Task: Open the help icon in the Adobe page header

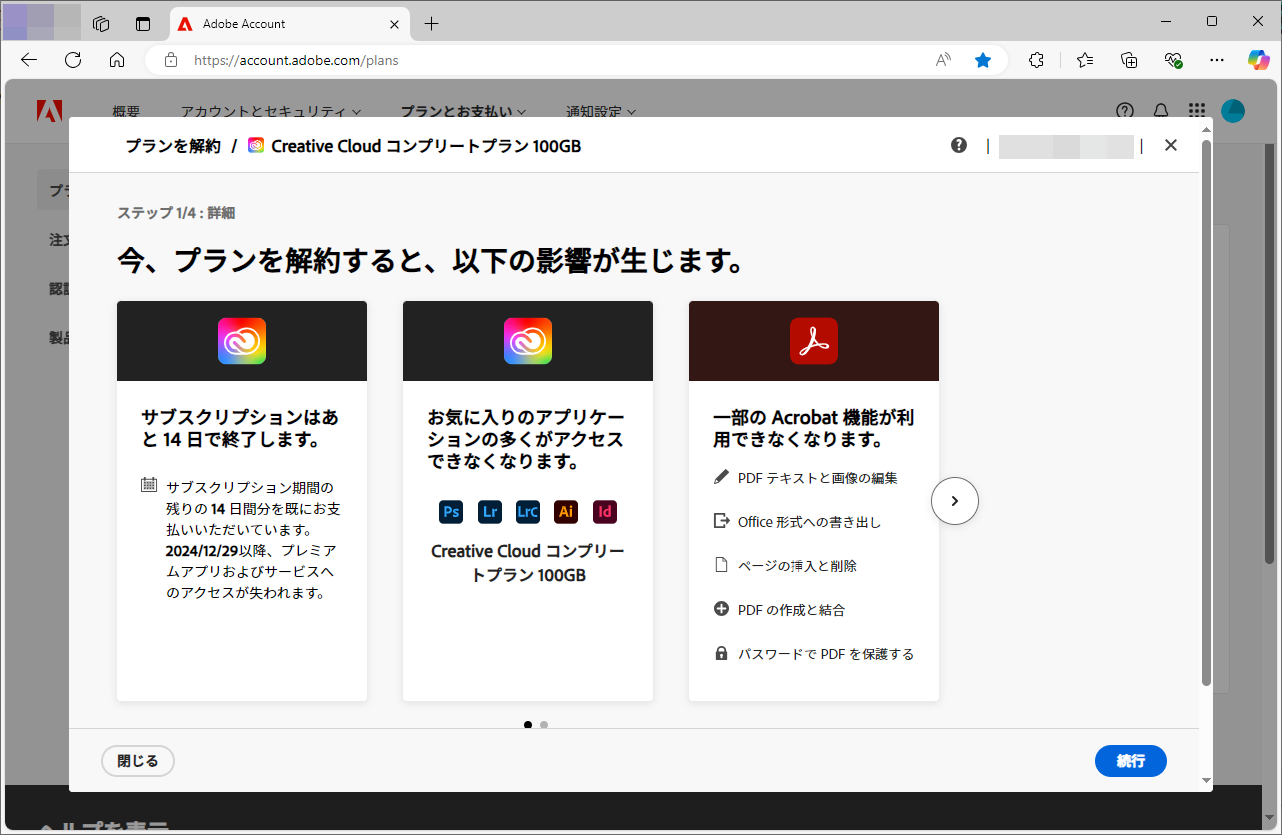Action: pyautogui.click(x=1125, y=111)
